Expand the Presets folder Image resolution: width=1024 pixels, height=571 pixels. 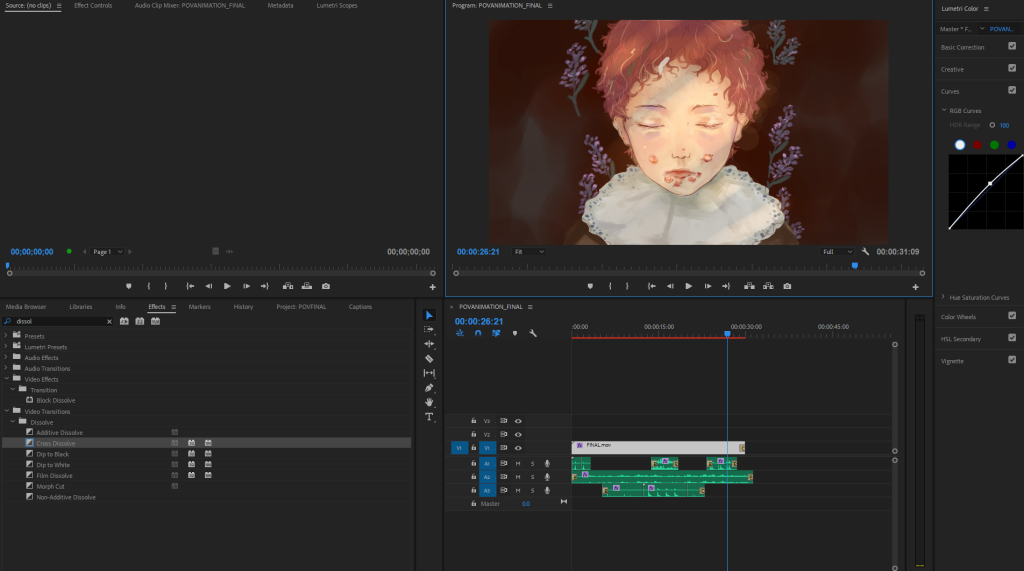(x=7, y=336)
